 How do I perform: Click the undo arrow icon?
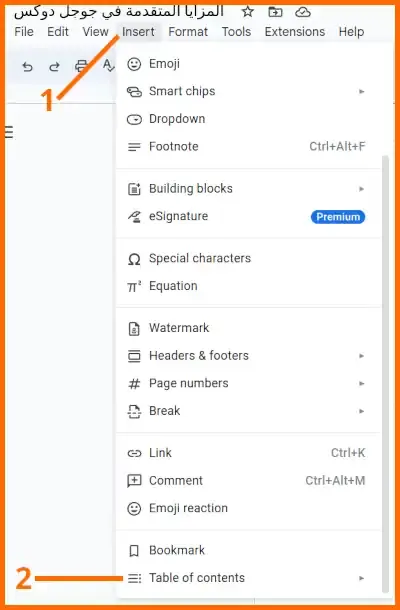(27, 67)
